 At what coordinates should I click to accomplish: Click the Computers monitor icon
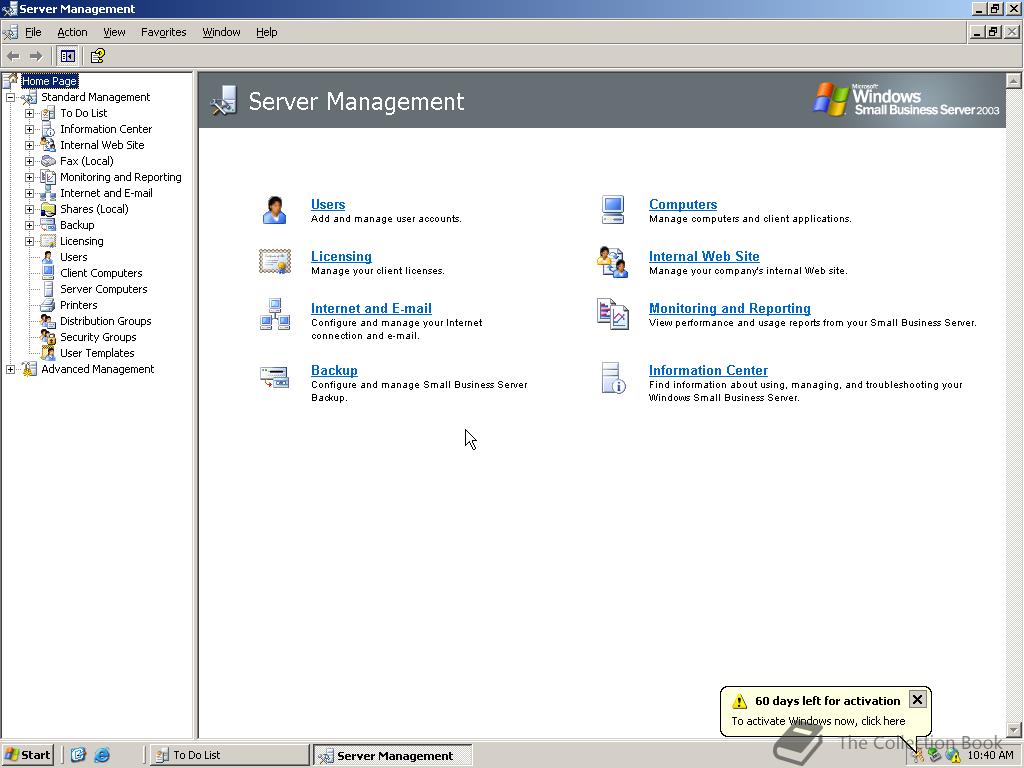click(x=613, y=210)
